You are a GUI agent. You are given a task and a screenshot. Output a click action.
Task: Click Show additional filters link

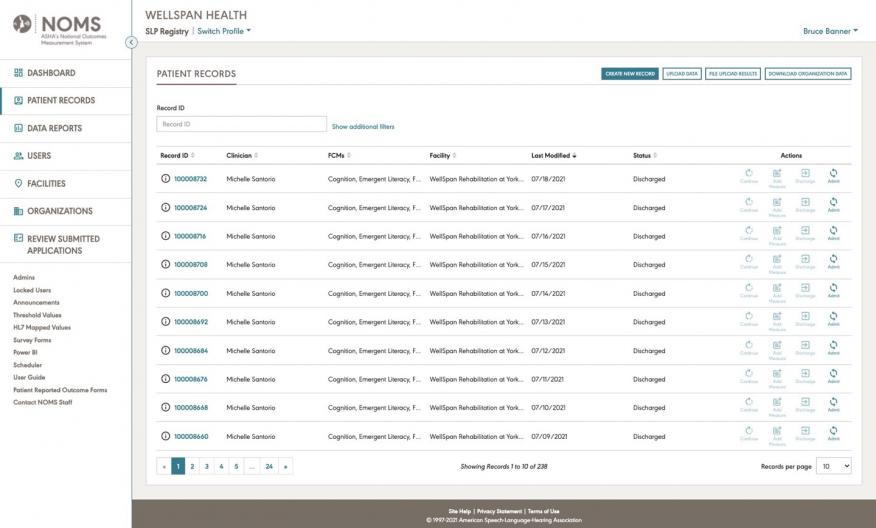tap(363, 127)
